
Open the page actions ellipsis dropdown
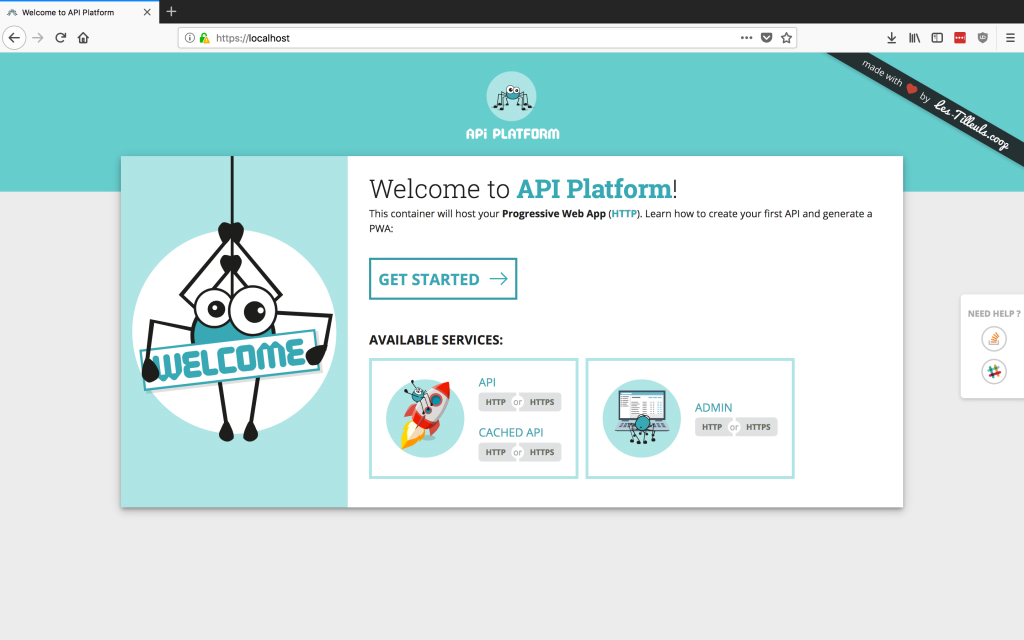(x=745, y=37)
